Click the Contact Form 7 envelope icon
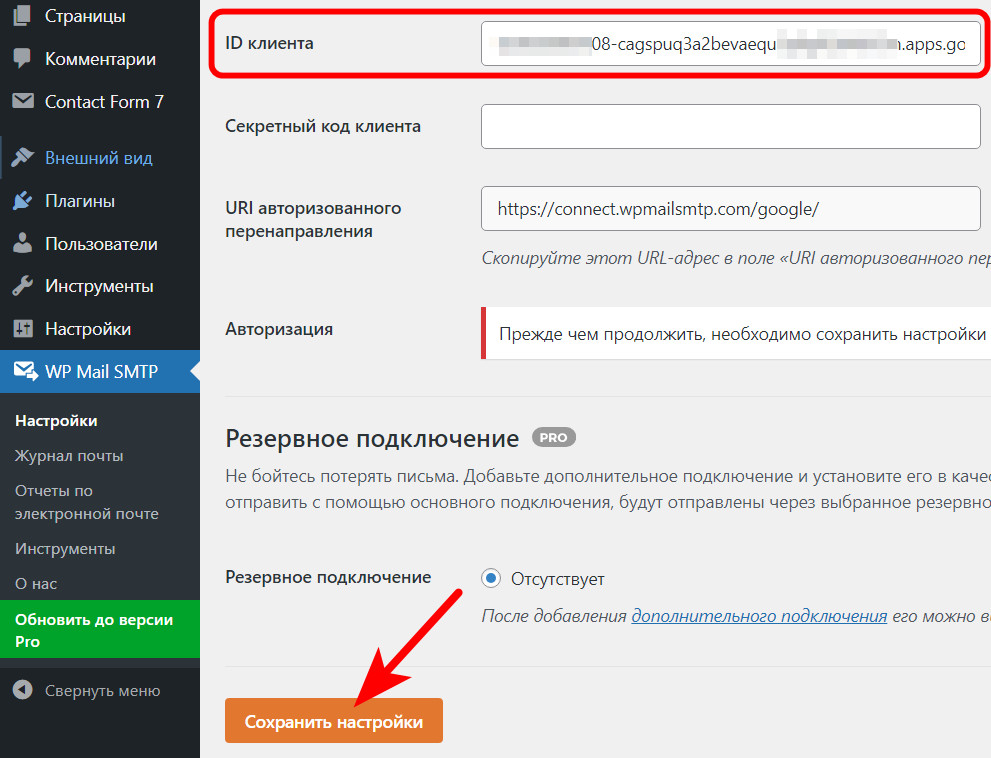The height and width of the screenshot is (758, 991). [23, 101]
